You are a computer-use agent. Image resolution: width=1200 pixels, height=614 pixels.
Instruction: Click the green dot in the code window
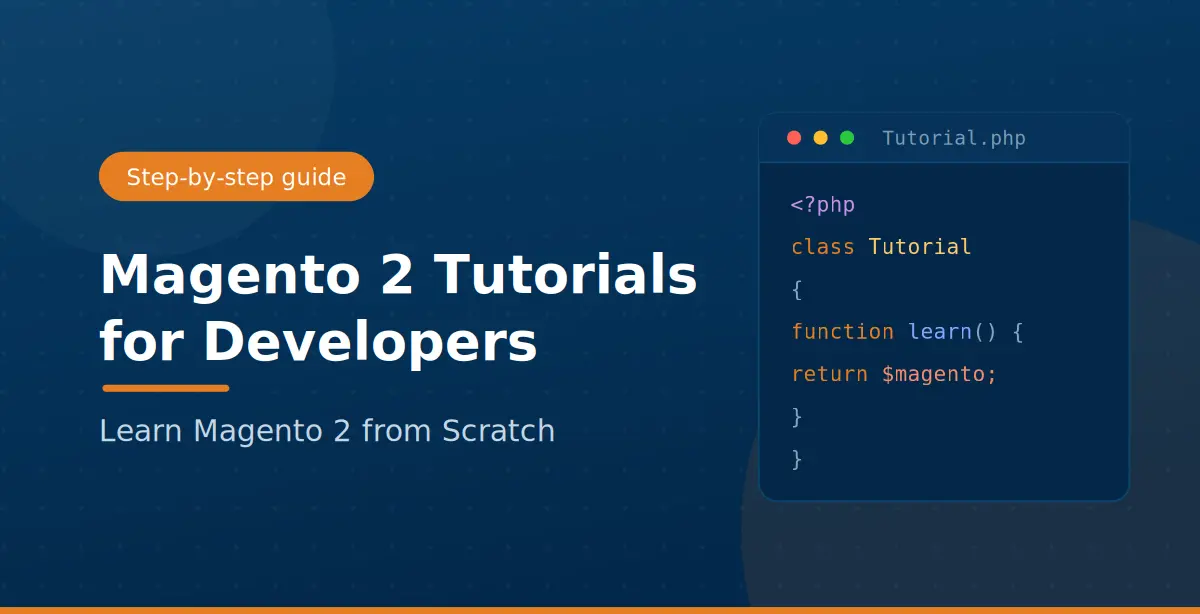click(847, 138)
